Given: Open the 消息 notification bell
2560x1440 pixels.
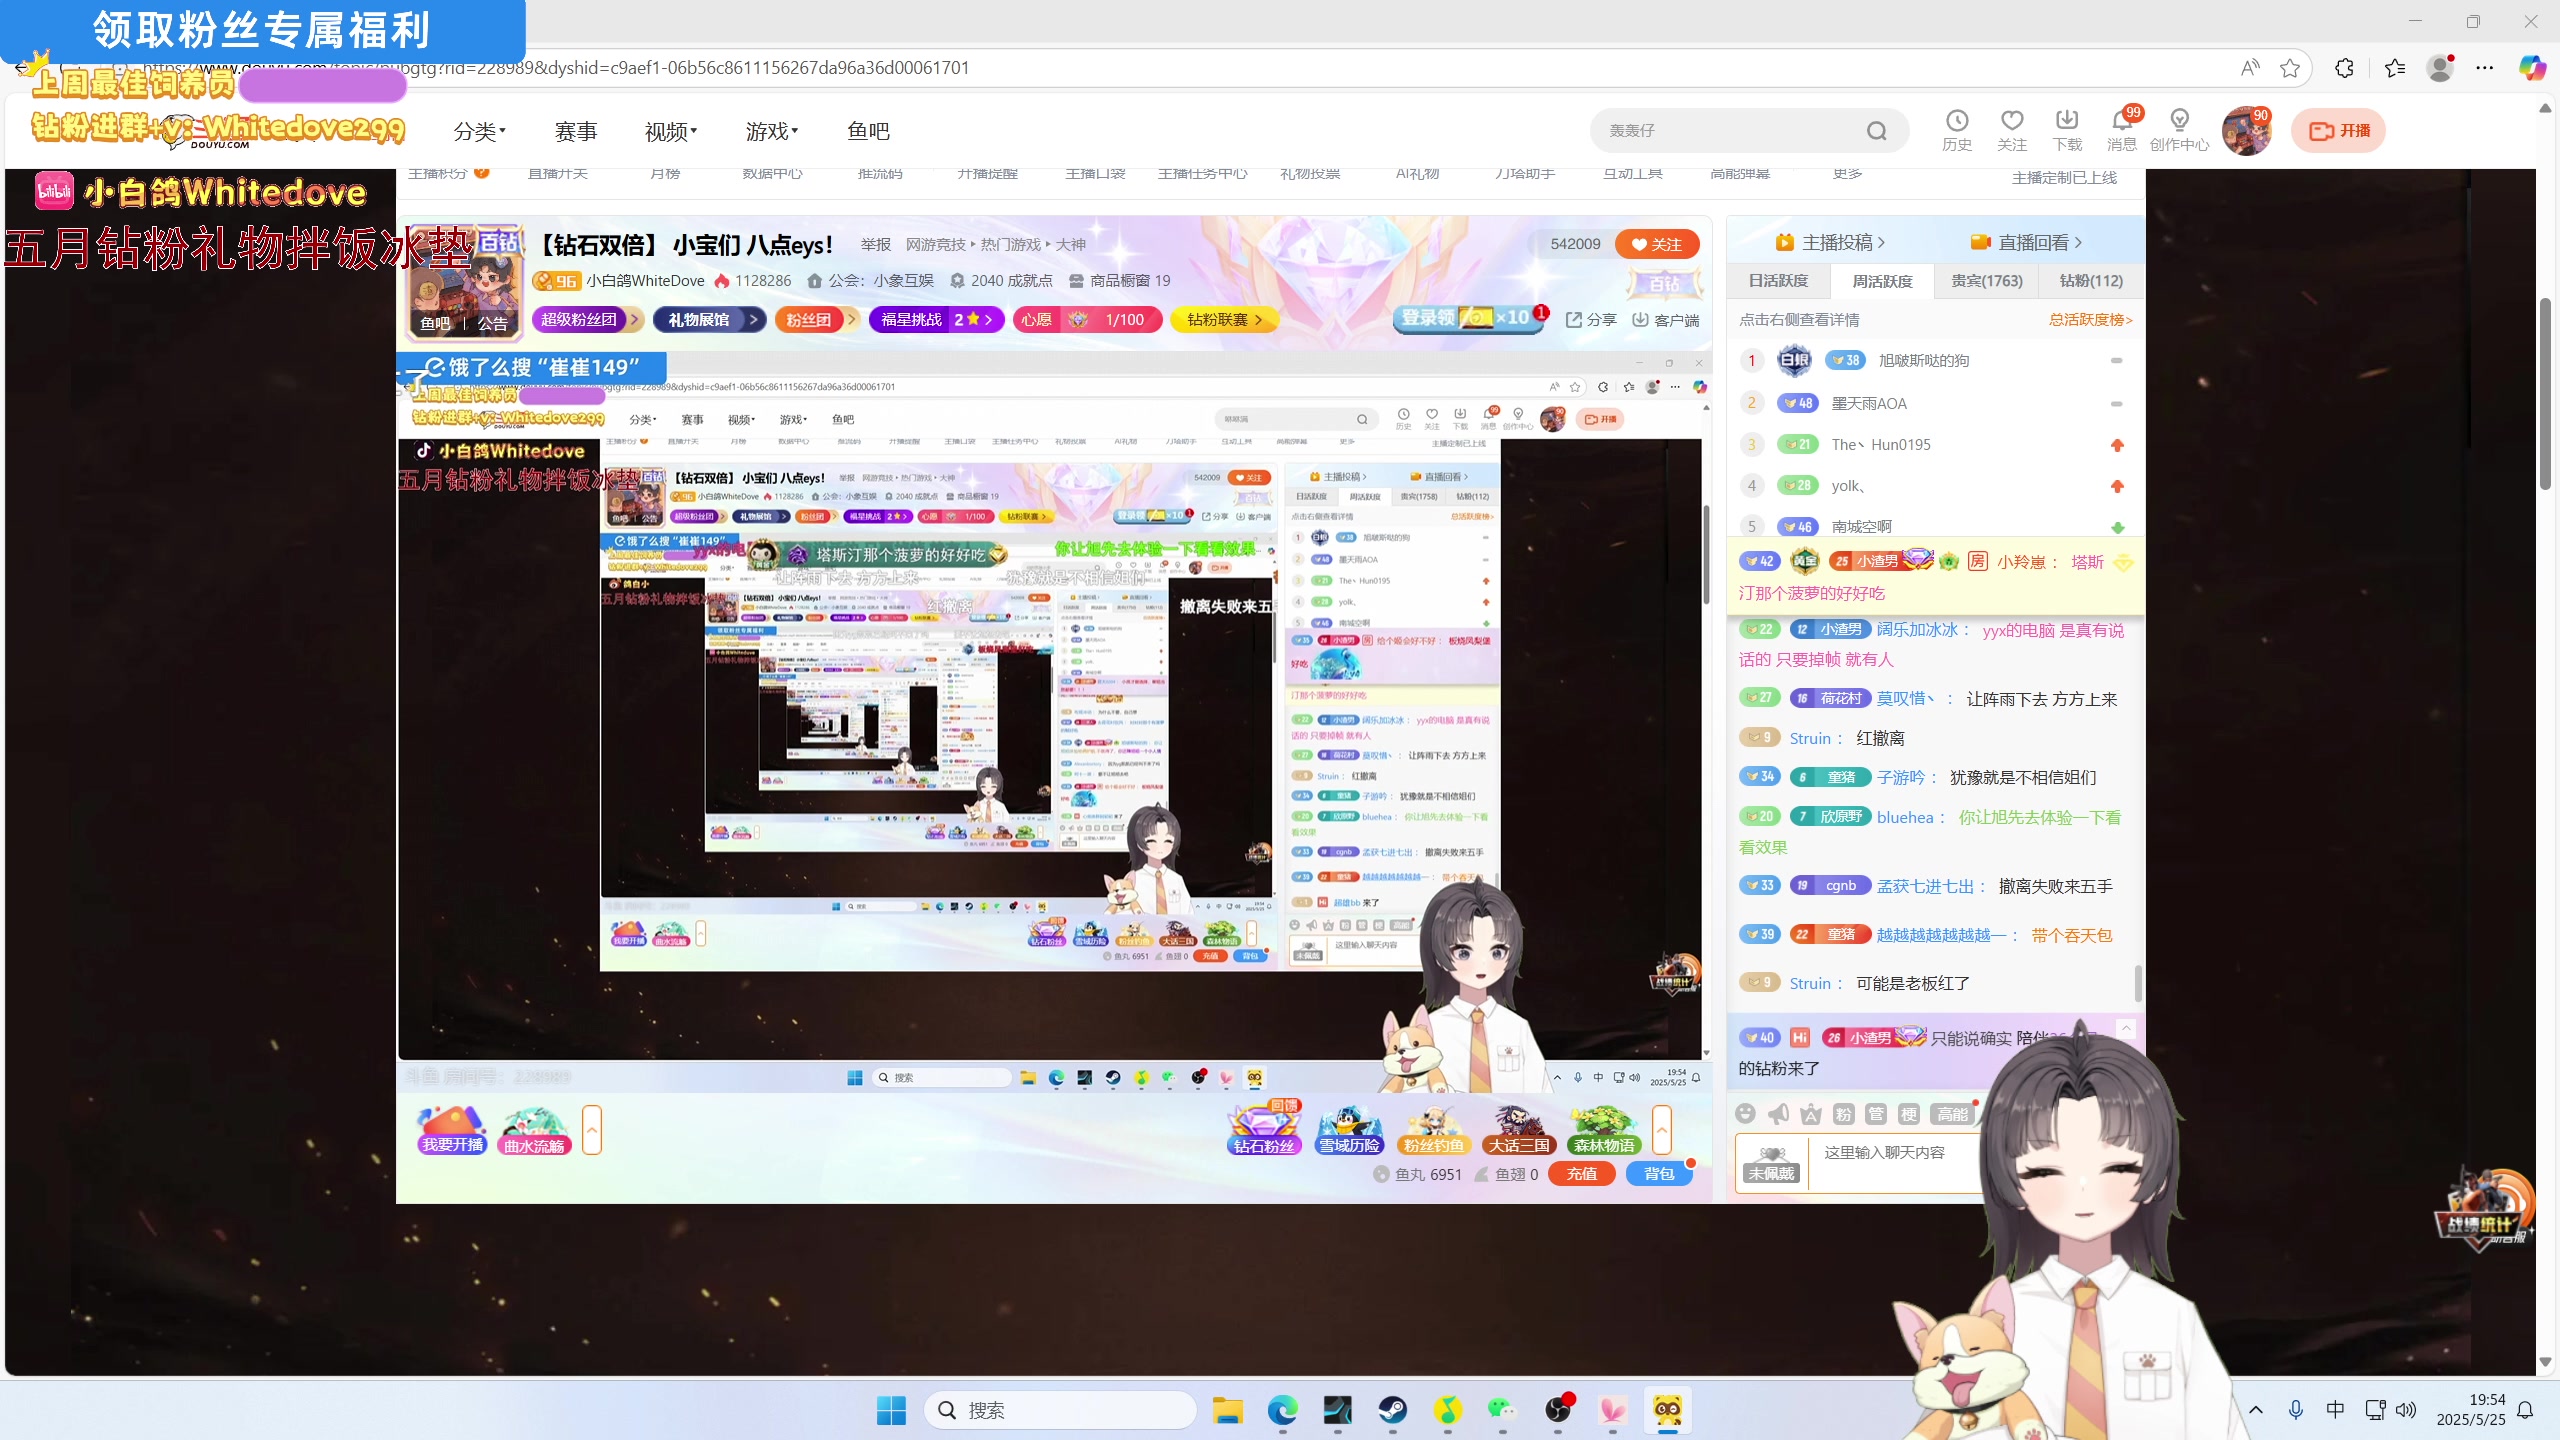Looking at the screenshot, I should pos(2121,130).
